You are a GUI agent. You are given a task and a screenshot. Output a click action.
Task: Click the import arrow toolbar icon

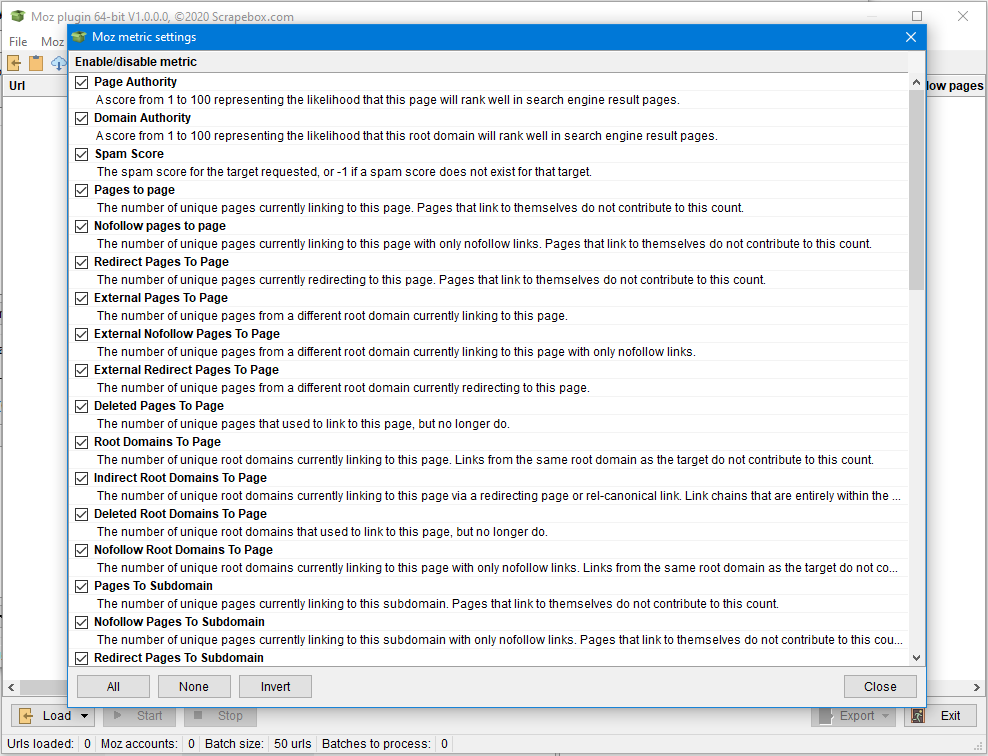[x=14, y=62]
